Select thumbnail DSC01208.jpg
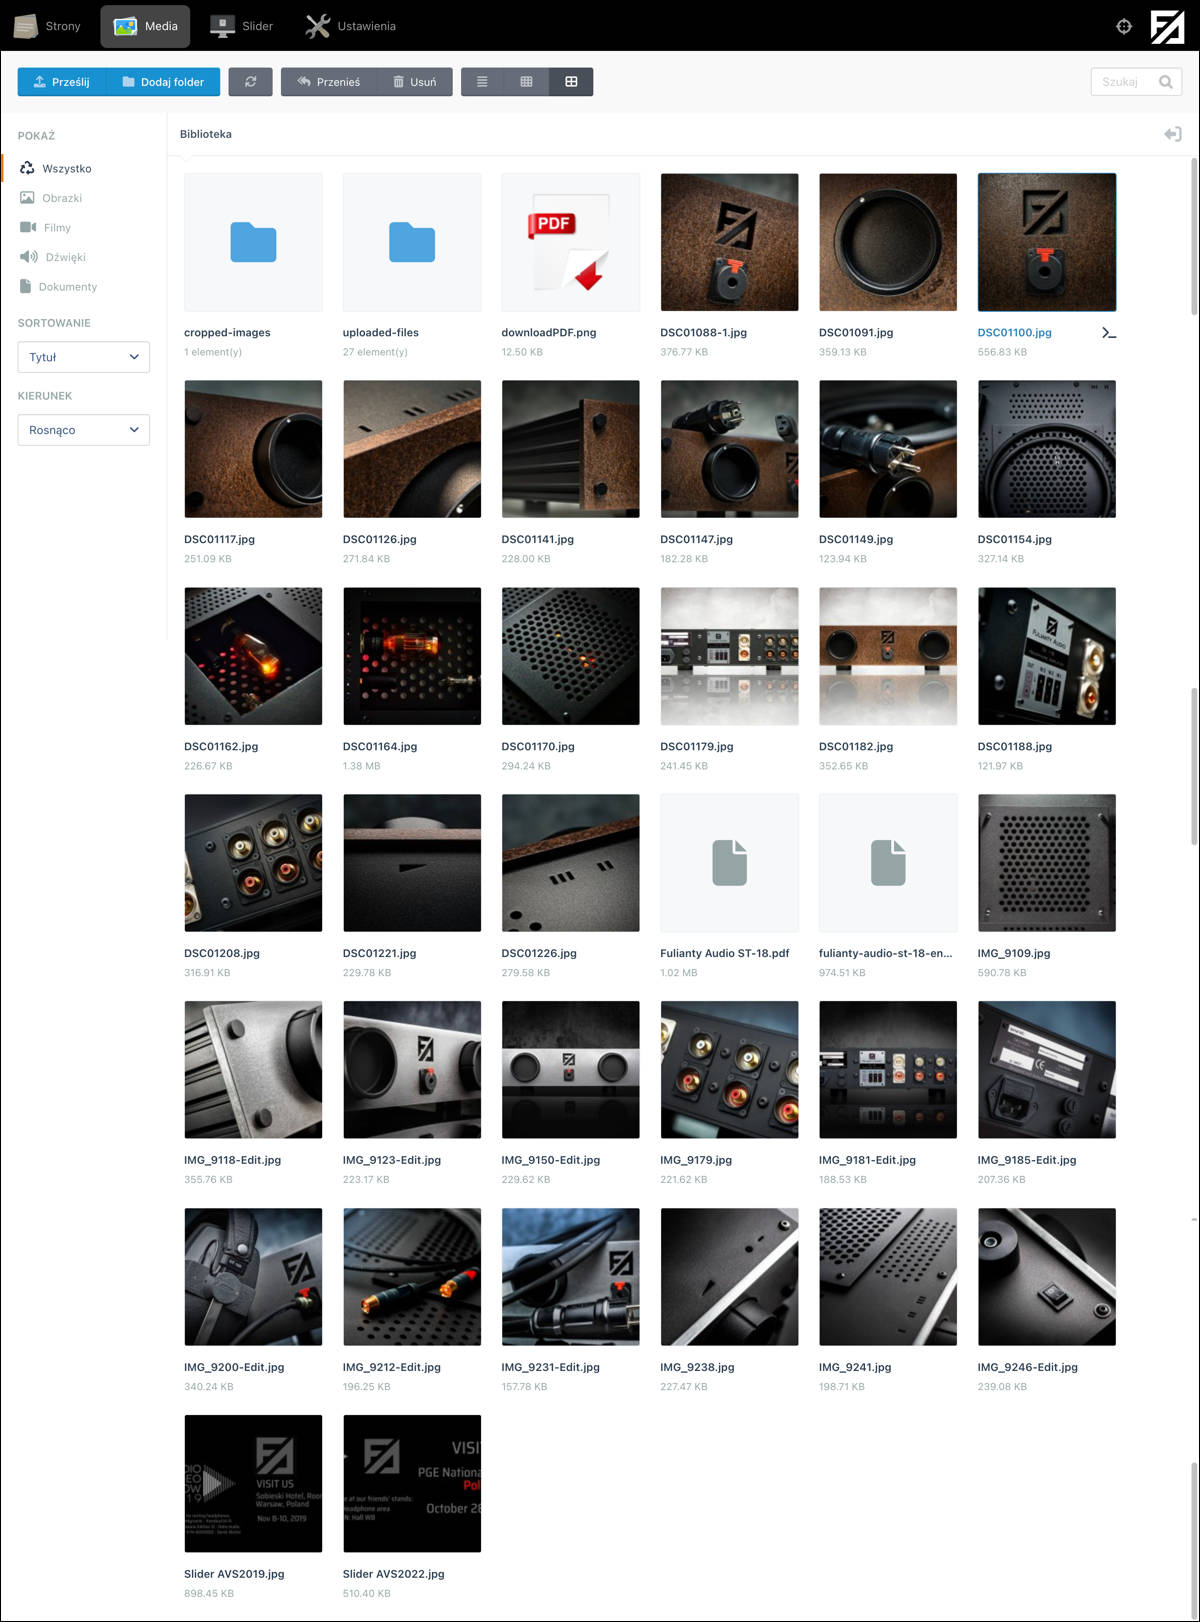 253,863
